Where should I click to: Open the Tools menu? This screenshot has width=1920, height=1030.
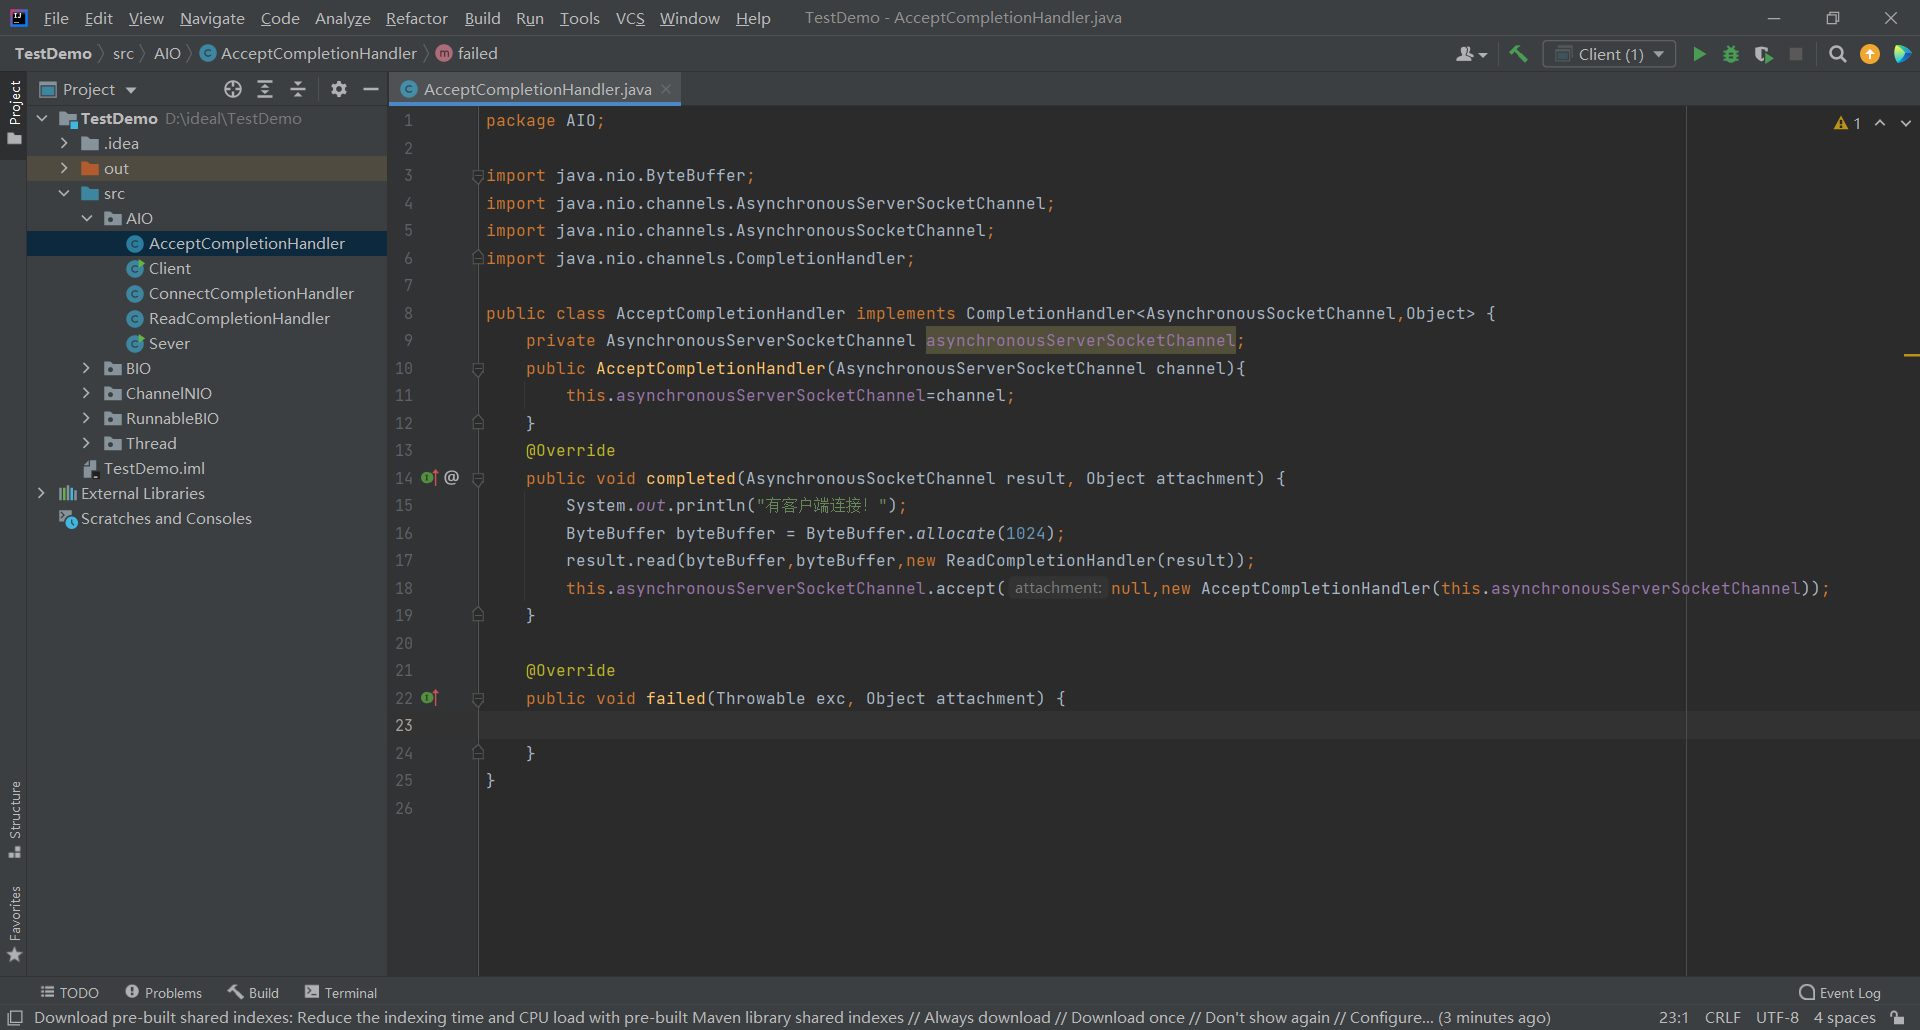(579, 18)
